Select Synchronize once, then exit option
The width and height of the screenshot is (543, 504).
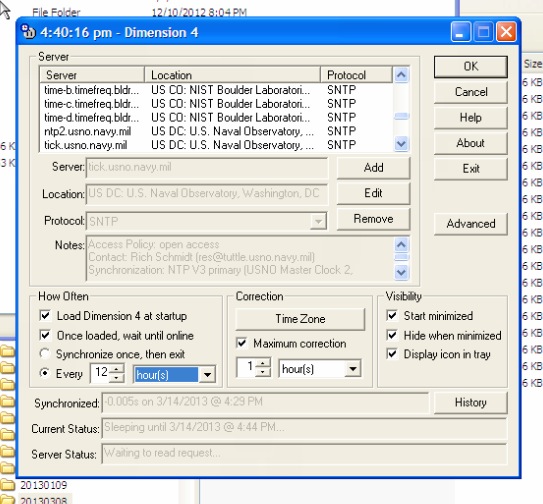pyautogui.click(x=44, y=354)
